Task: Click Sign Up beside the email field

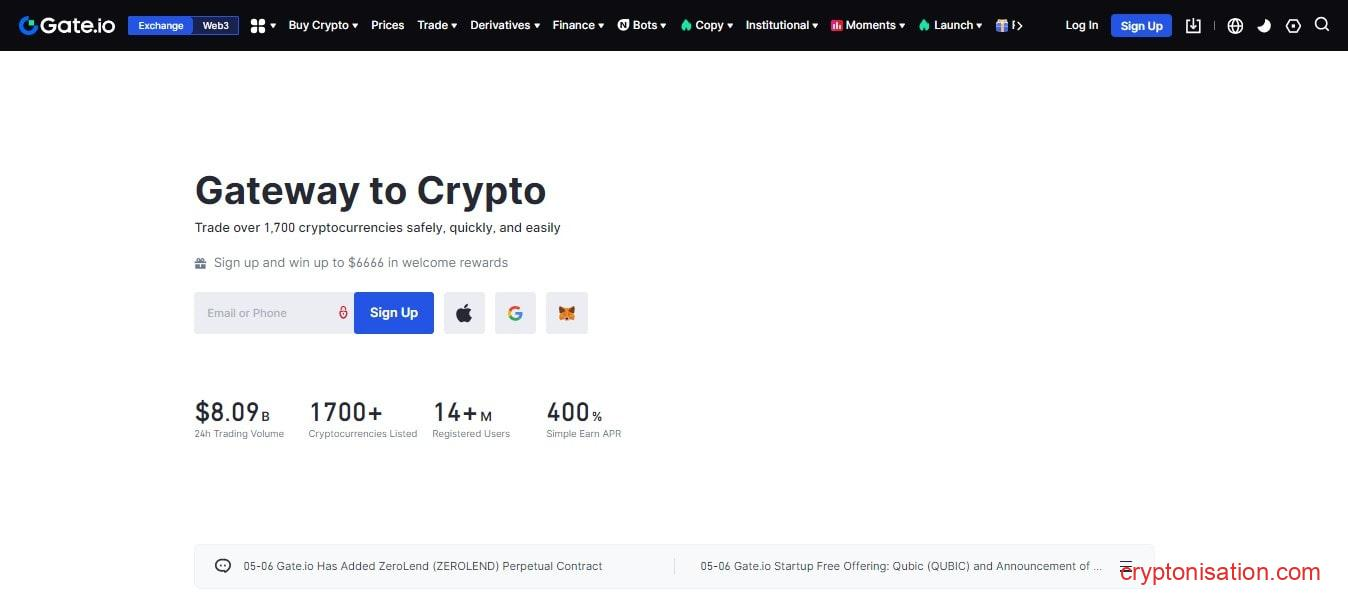Action: point(394,313)
